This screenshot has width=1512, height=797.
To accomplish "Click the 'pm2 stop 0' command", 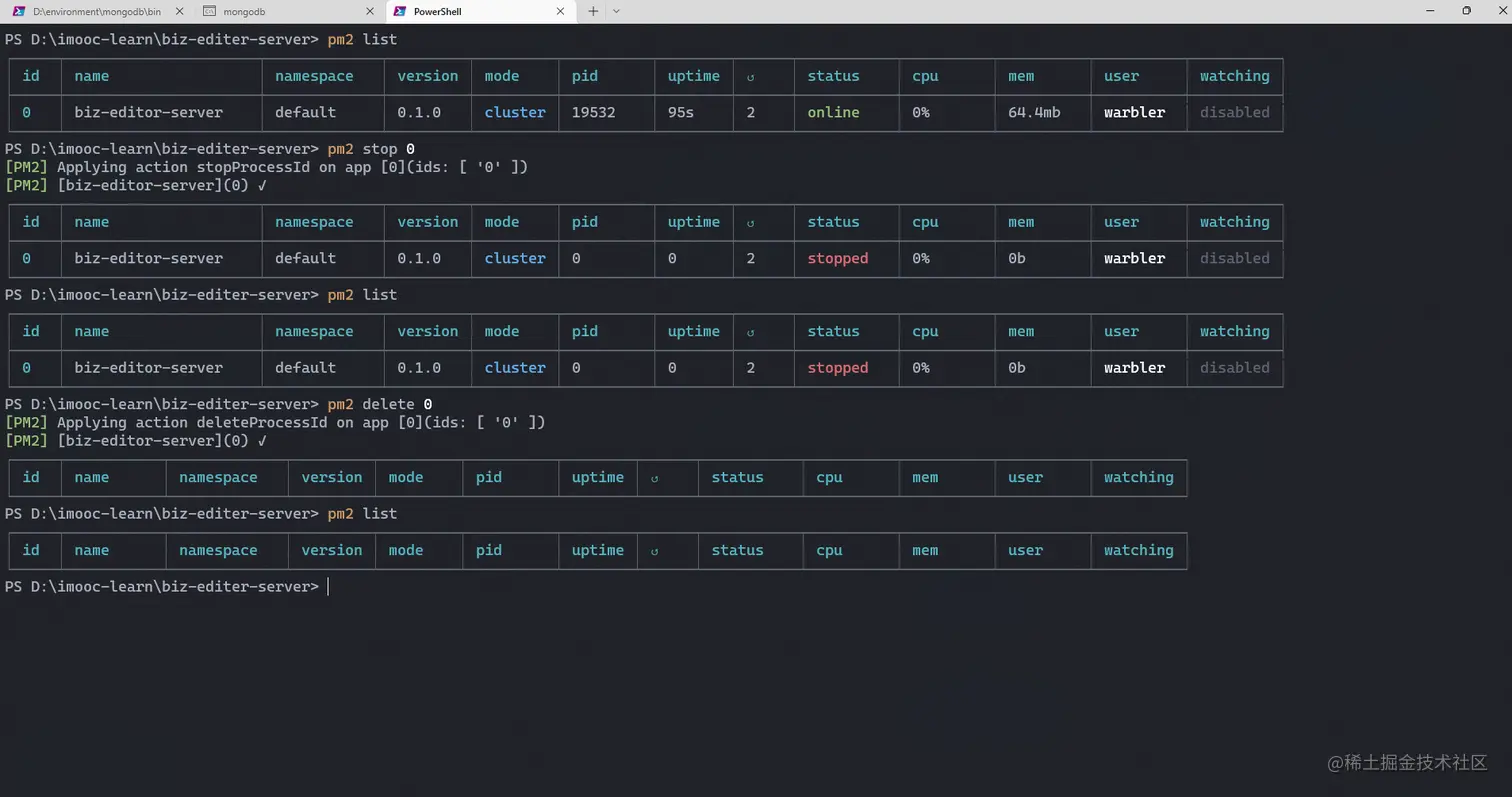I will coord(371,149).
